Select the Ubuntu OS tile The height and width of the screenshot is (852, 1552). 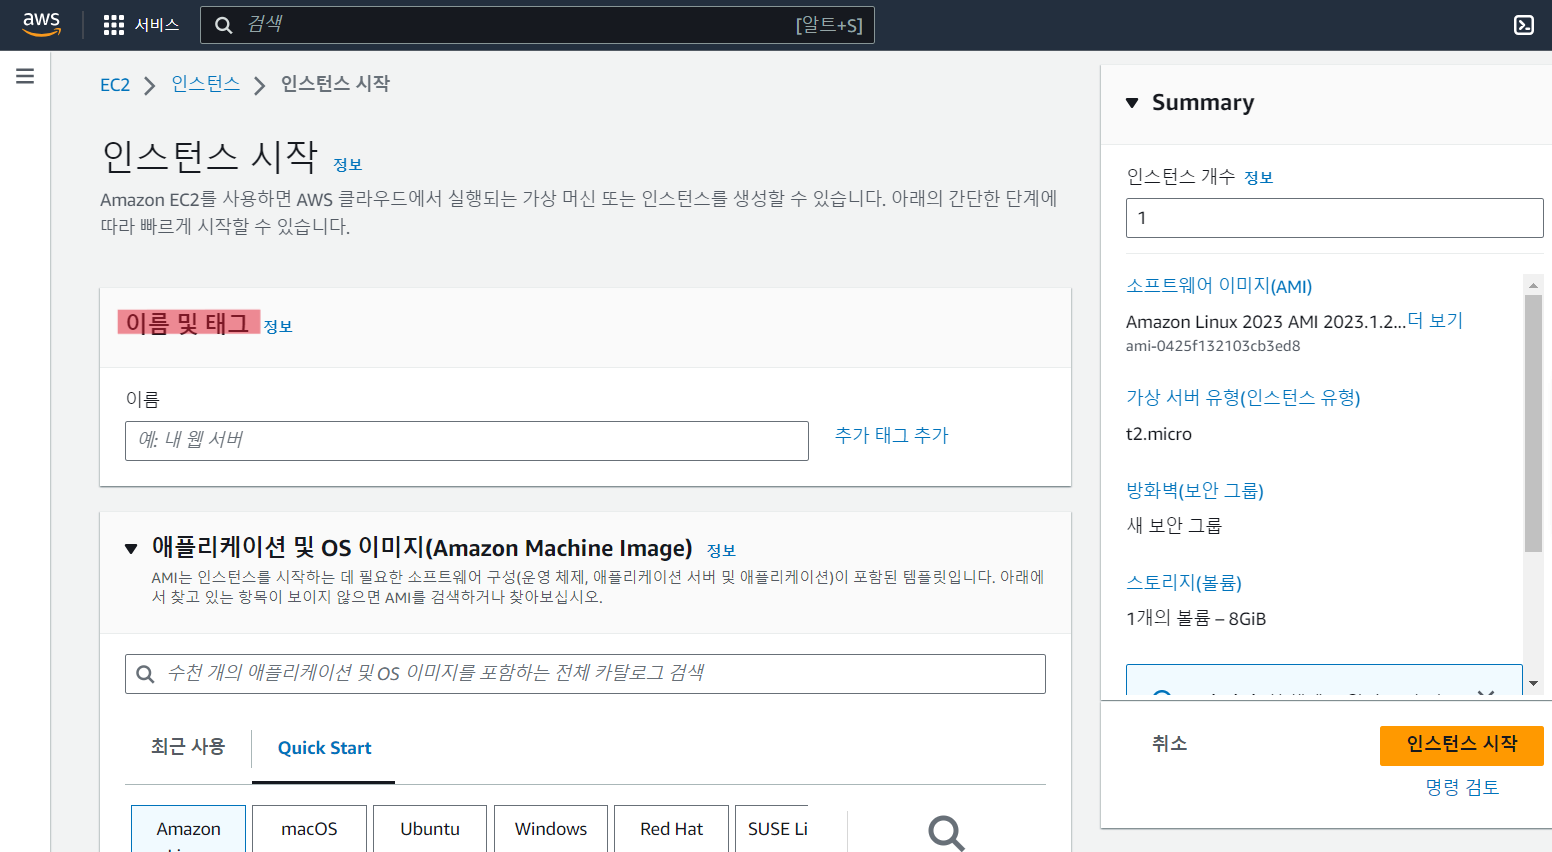click(430, 829)
